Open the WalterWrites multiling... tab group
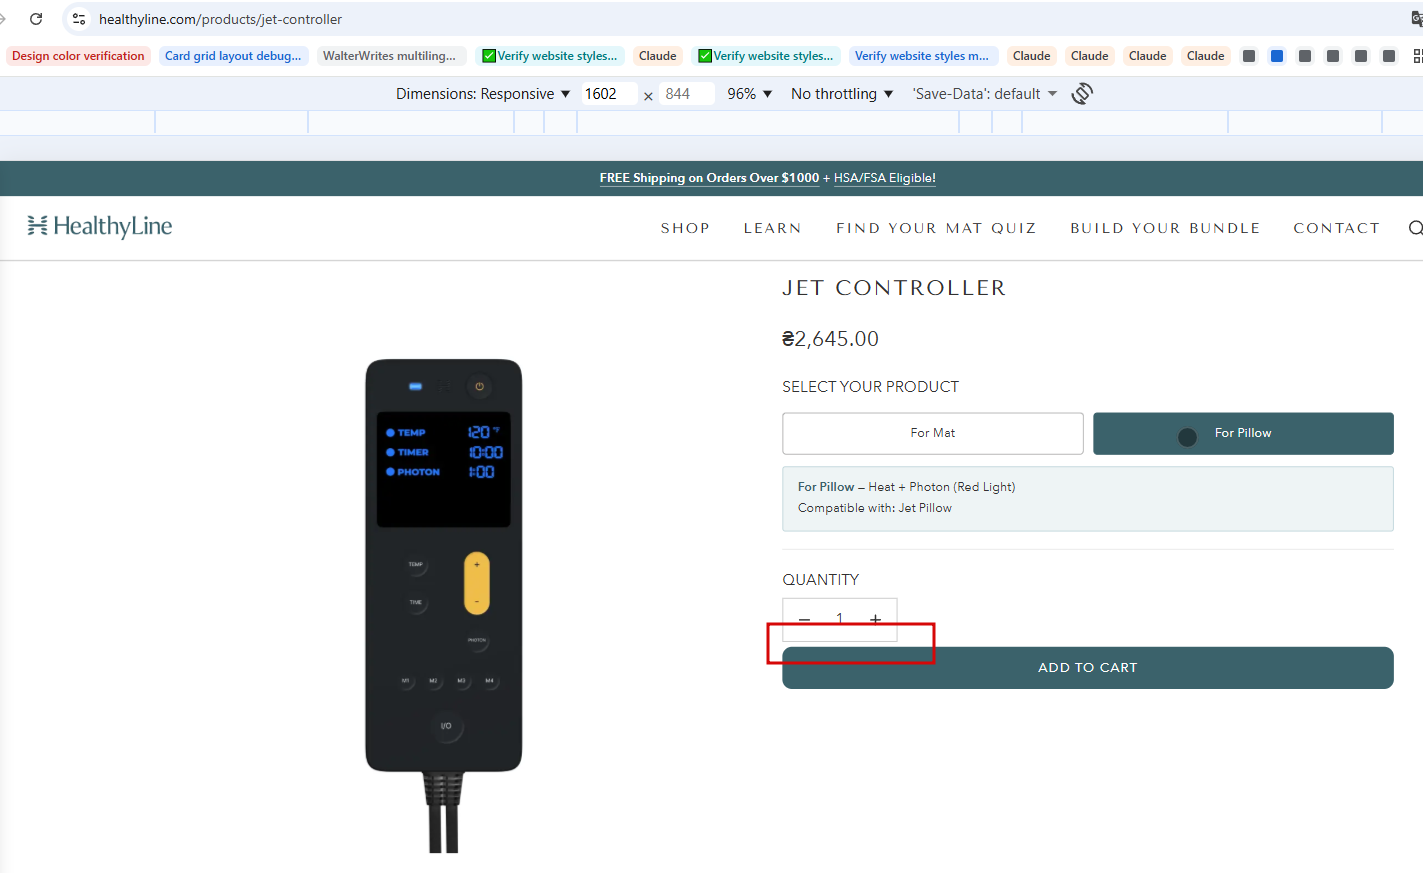This screenshot has width=1423, height=873. (389, 56)
